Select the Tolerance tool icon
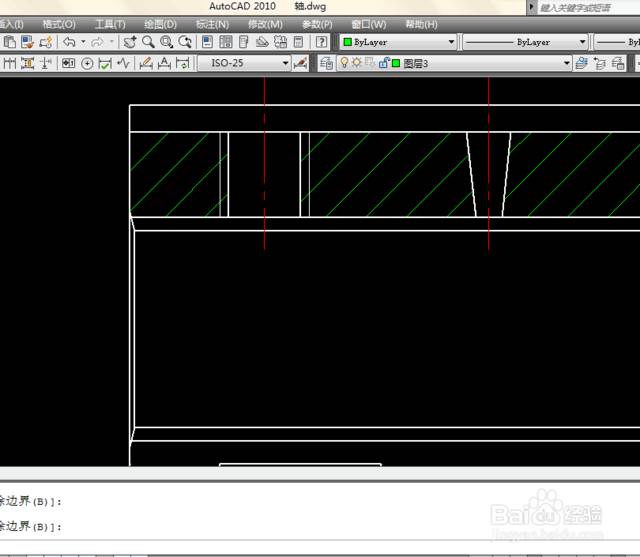Screen dimensions: 640x557 tap(69, 63)
